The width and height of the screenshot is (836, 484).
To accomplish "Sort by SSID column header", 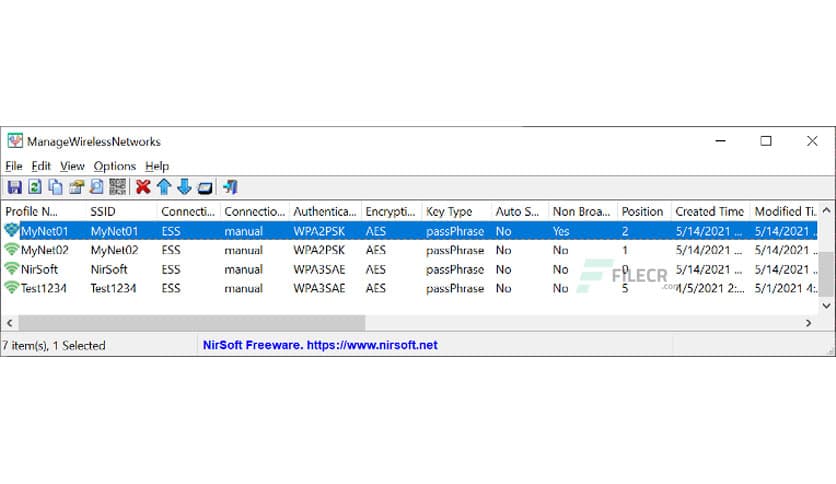I will (121, 212).
